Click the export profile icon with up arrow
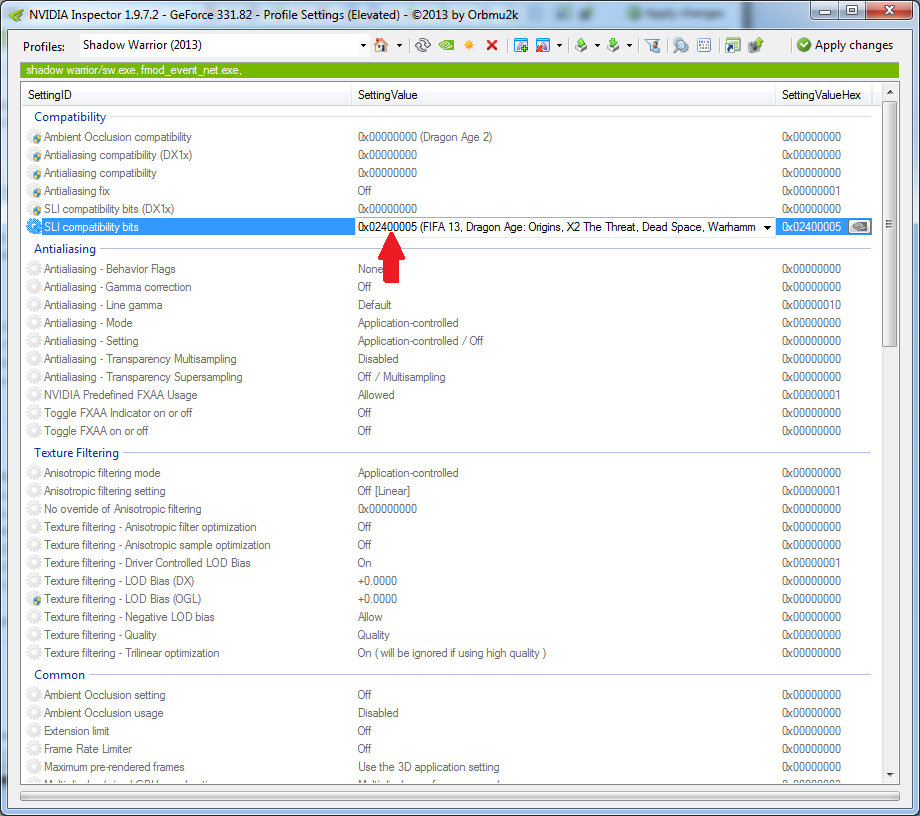 pyautogui.click(x=581, y=45)
